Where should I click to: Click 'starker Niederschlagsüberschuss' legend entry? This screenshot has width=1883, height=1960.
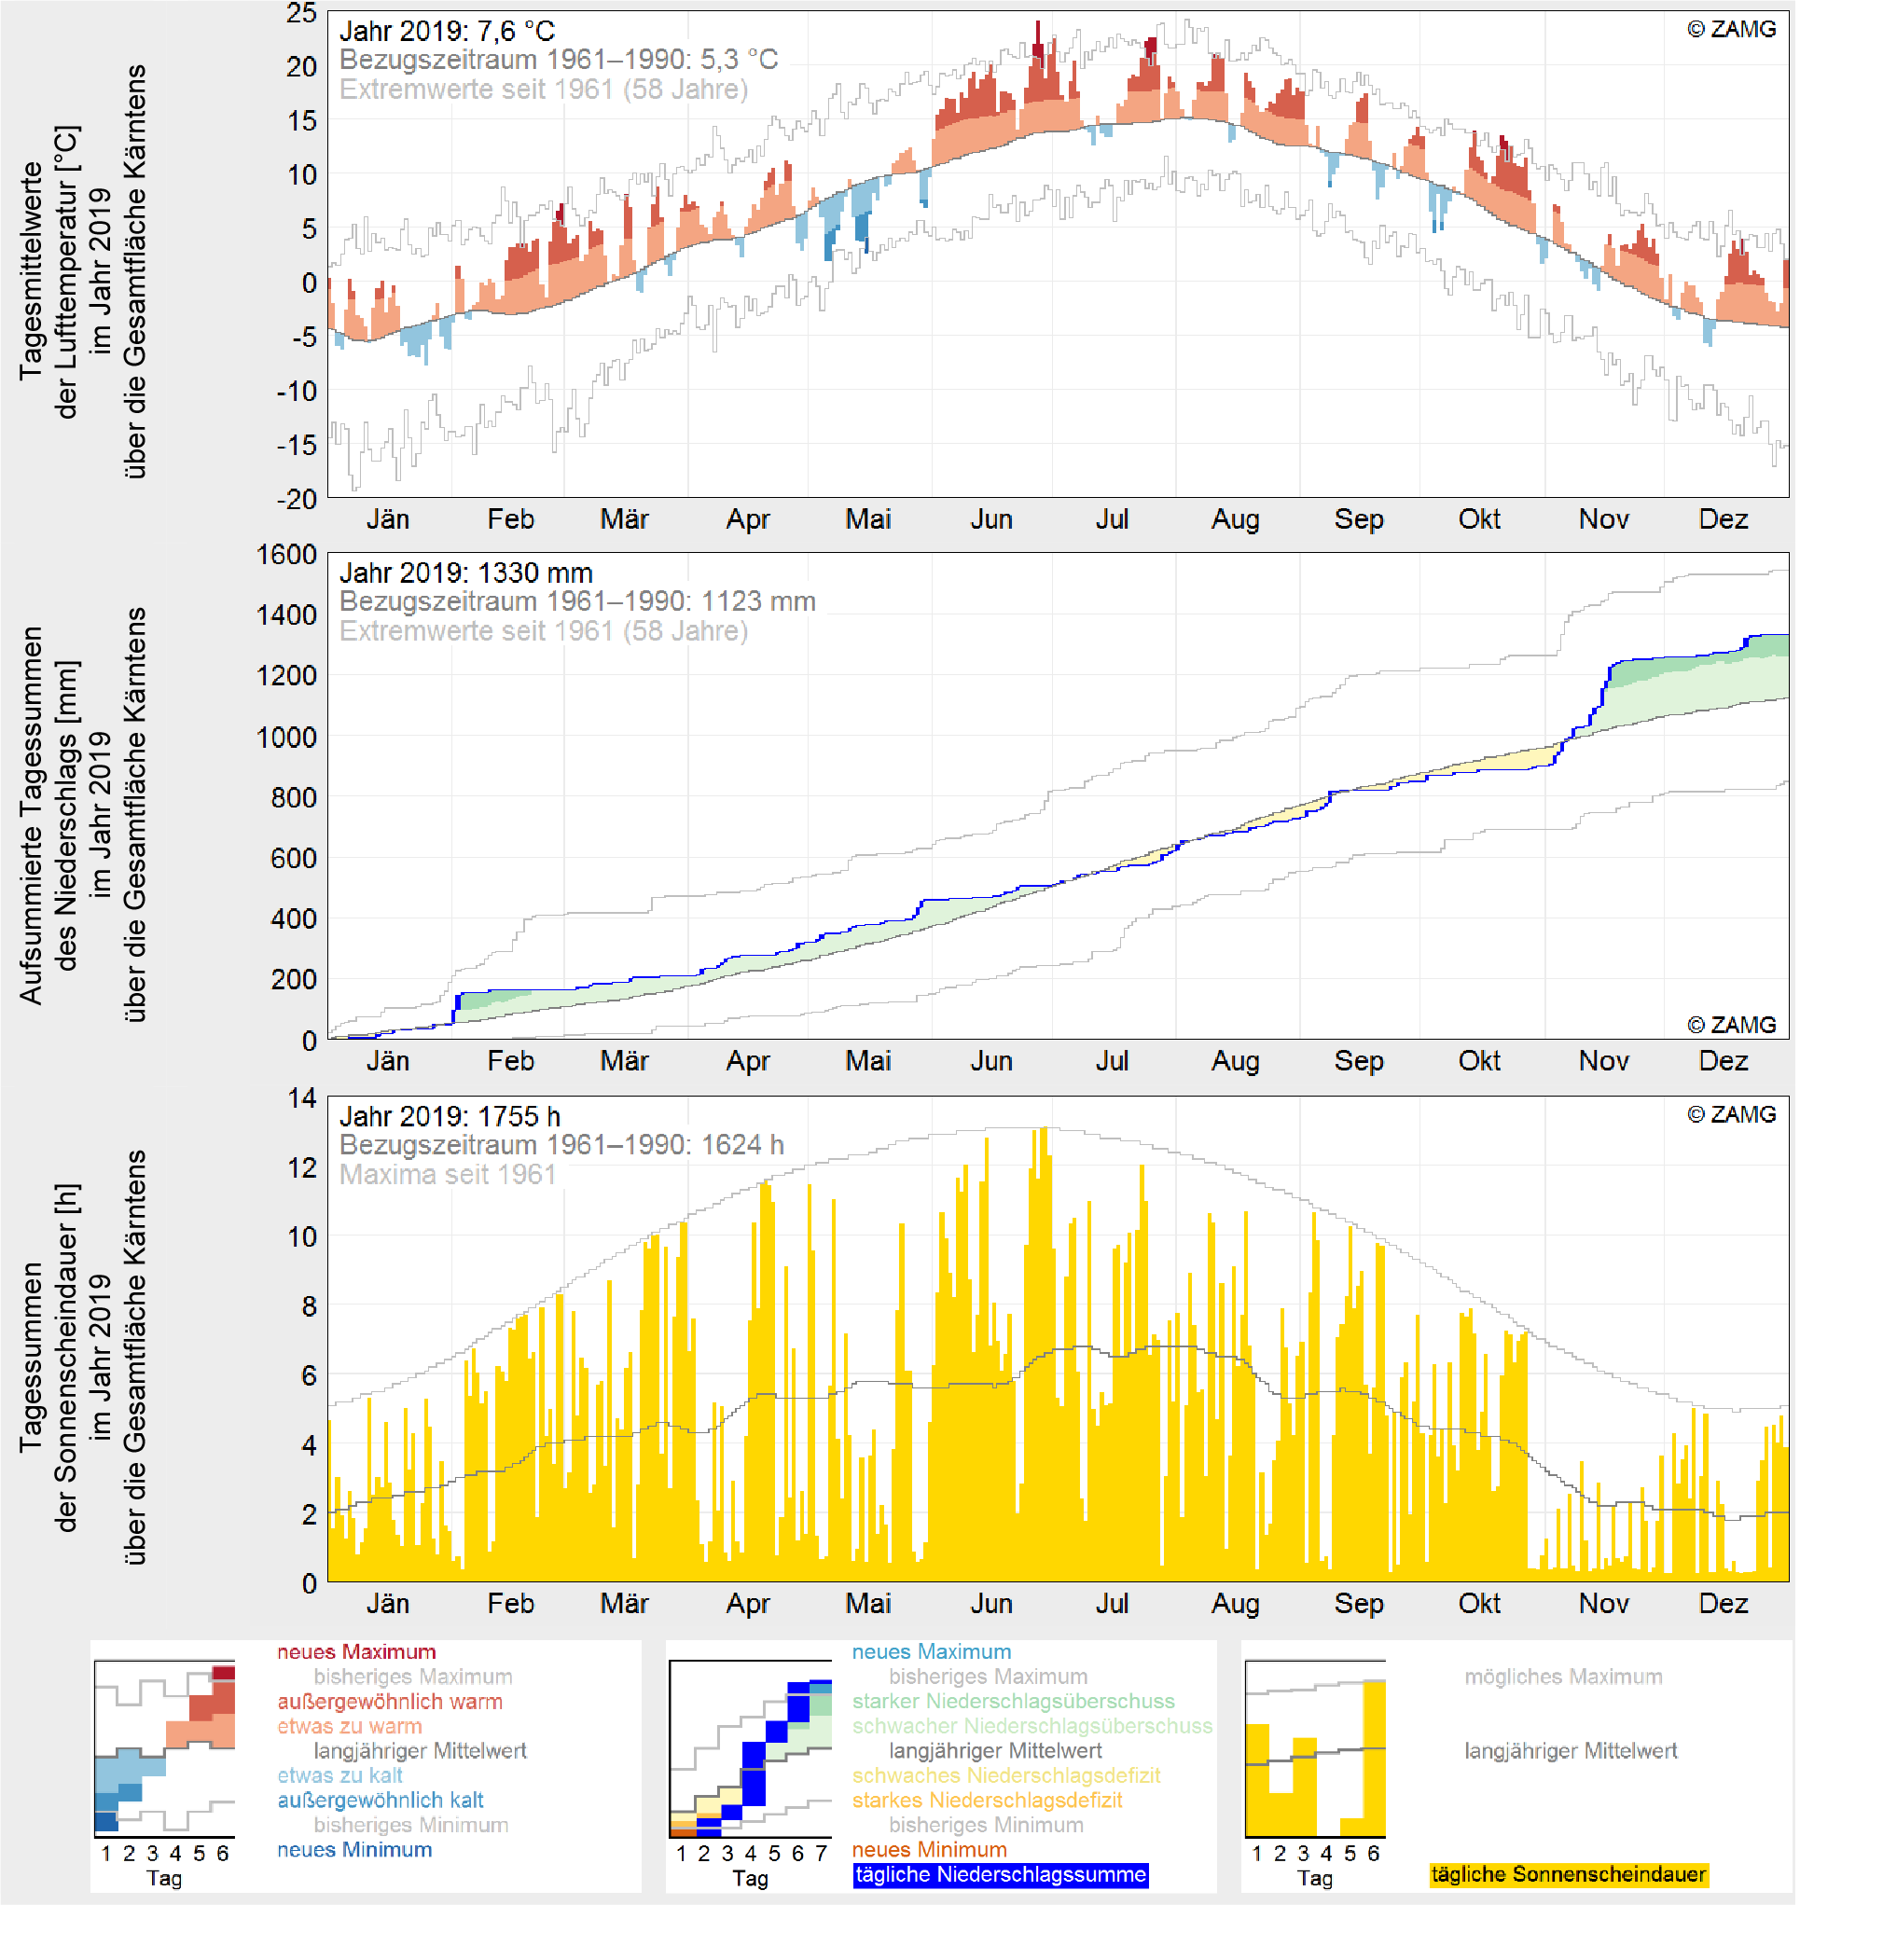(1013, 1702)
